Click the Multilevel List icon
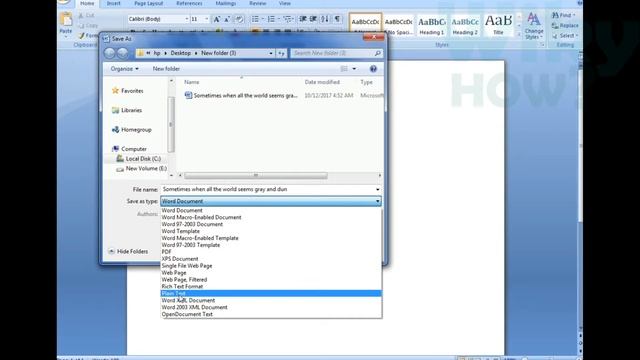 pyautogui.click(x=287, y=19)
